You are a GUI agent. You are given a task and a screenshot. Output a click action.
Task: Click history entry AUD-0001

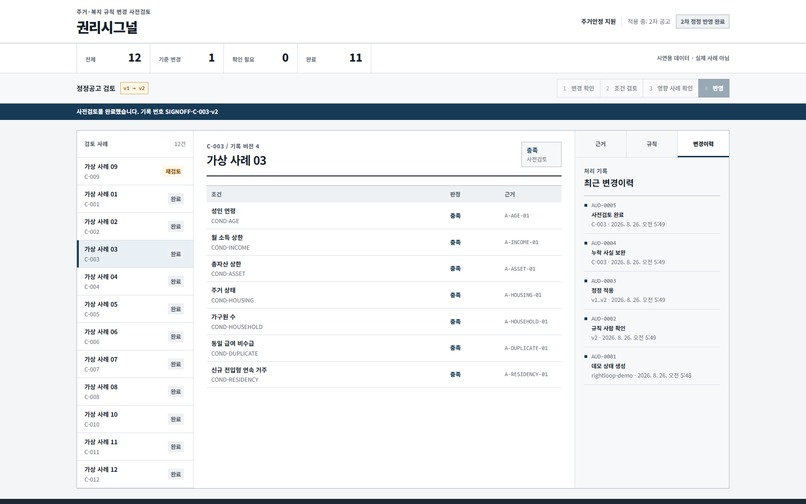pos(652,366)
